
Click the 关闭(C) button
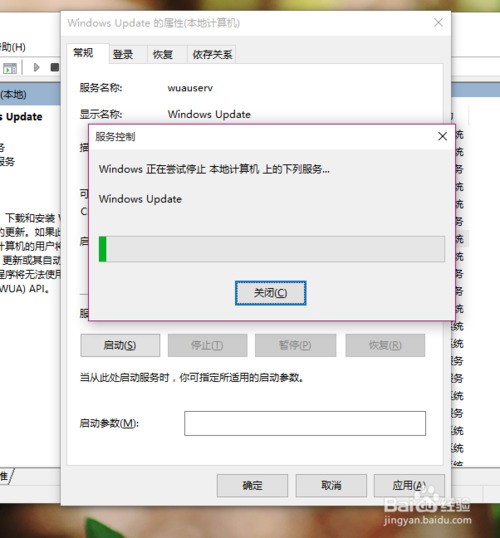click(270, 293)
